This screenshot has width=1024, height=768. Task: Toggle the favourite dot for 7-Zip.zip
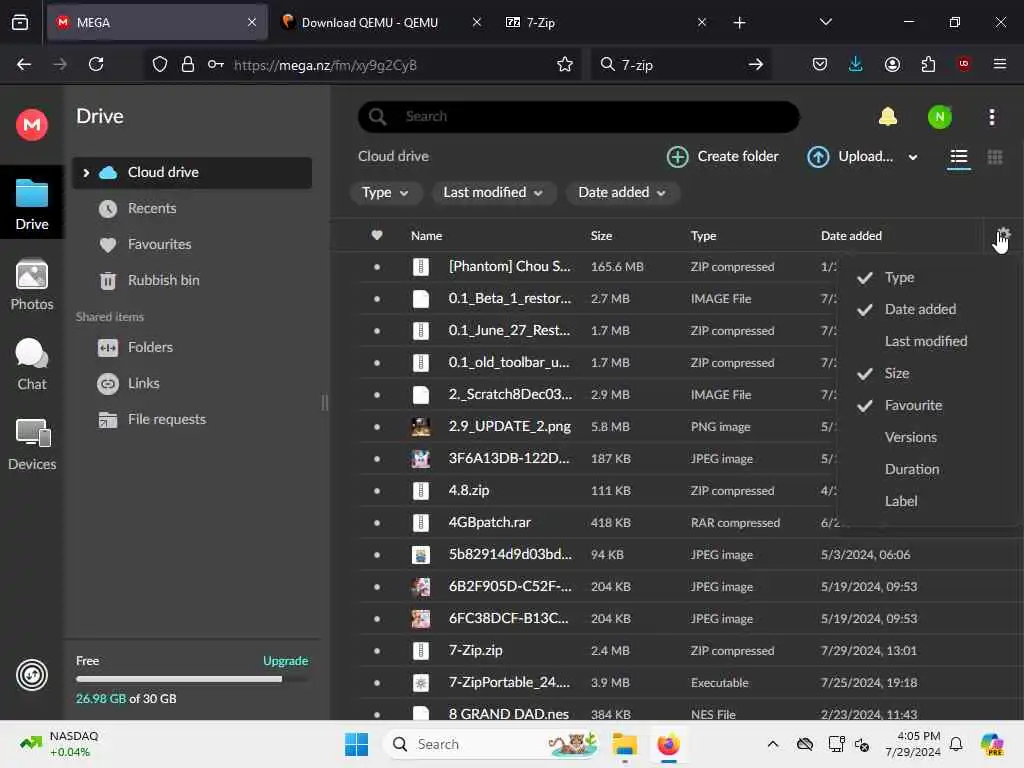click(377, 650)
